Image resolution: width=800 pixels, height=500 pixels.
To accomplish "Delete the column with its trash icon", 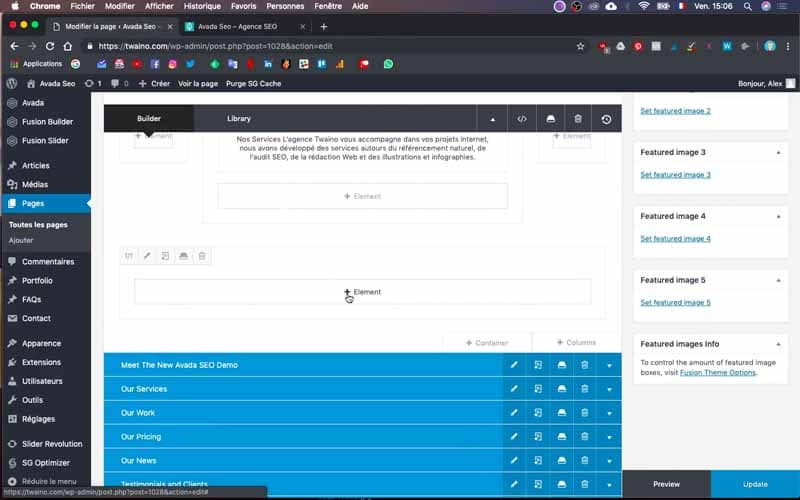I will (x=202, y=256).
